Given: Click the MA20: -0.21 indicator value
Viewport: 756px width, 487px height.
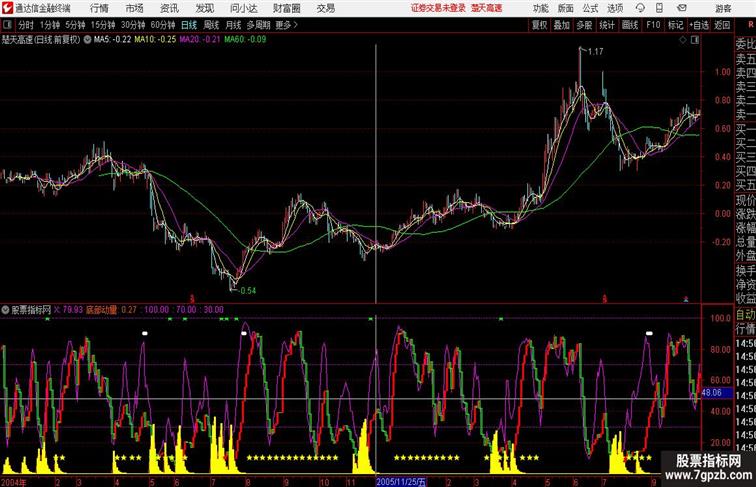Looking at the screenshot, I should point(200,40).
